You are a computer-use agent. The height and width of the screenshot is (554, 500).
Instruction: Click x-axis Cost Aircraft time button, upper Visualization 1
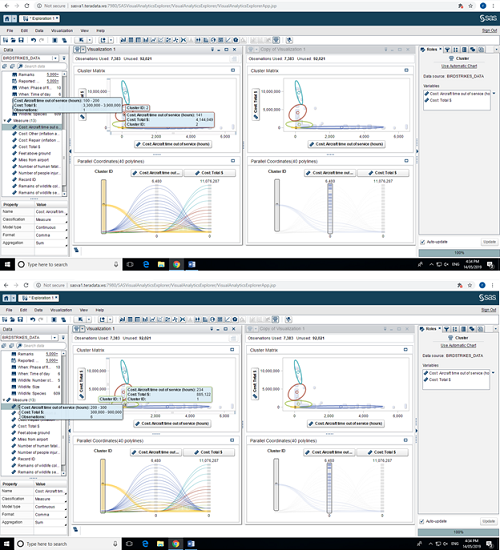173,144
